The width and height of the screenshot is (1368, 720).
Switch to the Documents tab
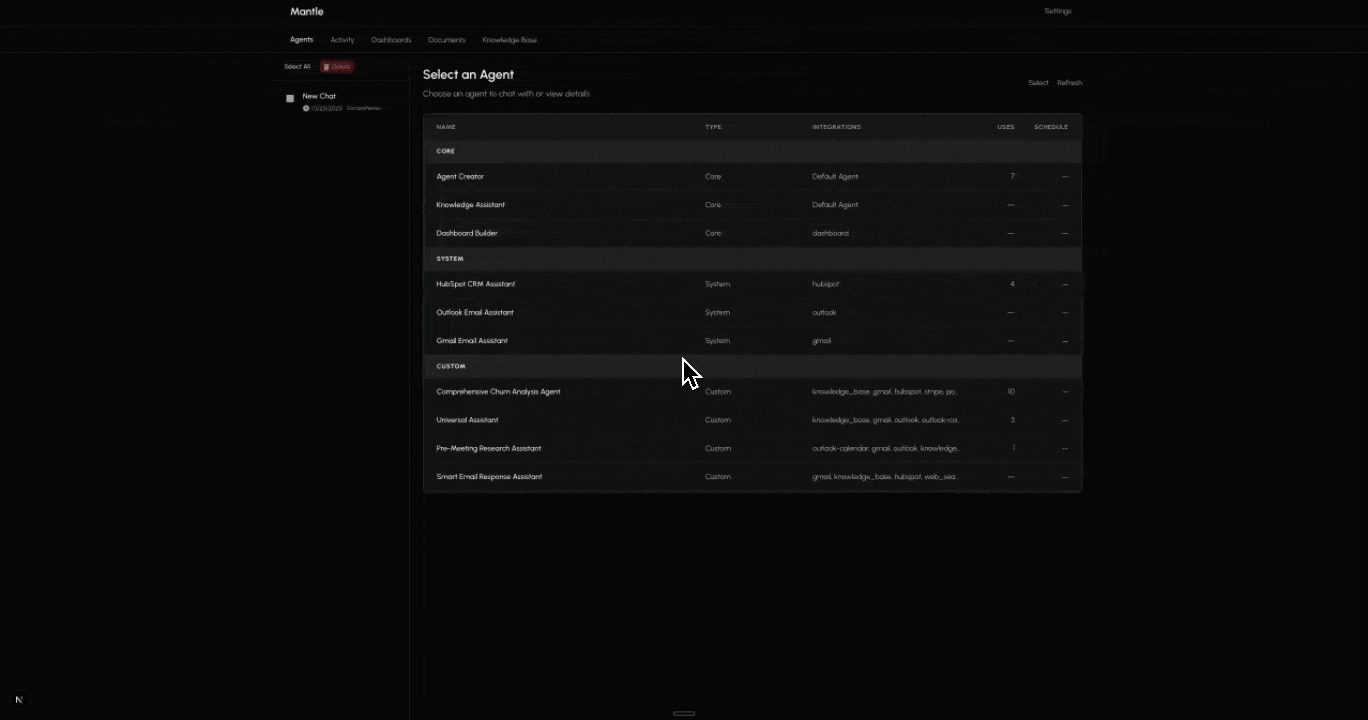pyautogui.click(x=446, y=40)
